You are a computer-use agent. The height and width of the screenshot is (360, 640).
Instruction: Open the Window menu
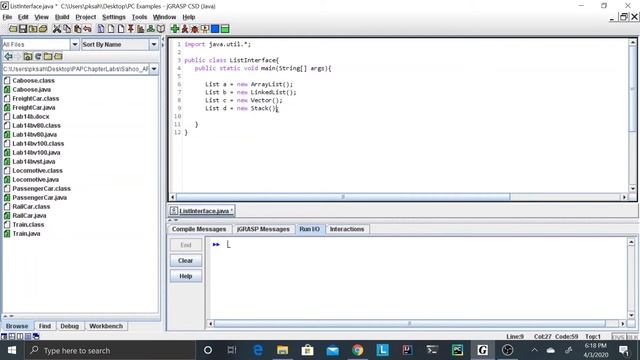click(164, 17)
